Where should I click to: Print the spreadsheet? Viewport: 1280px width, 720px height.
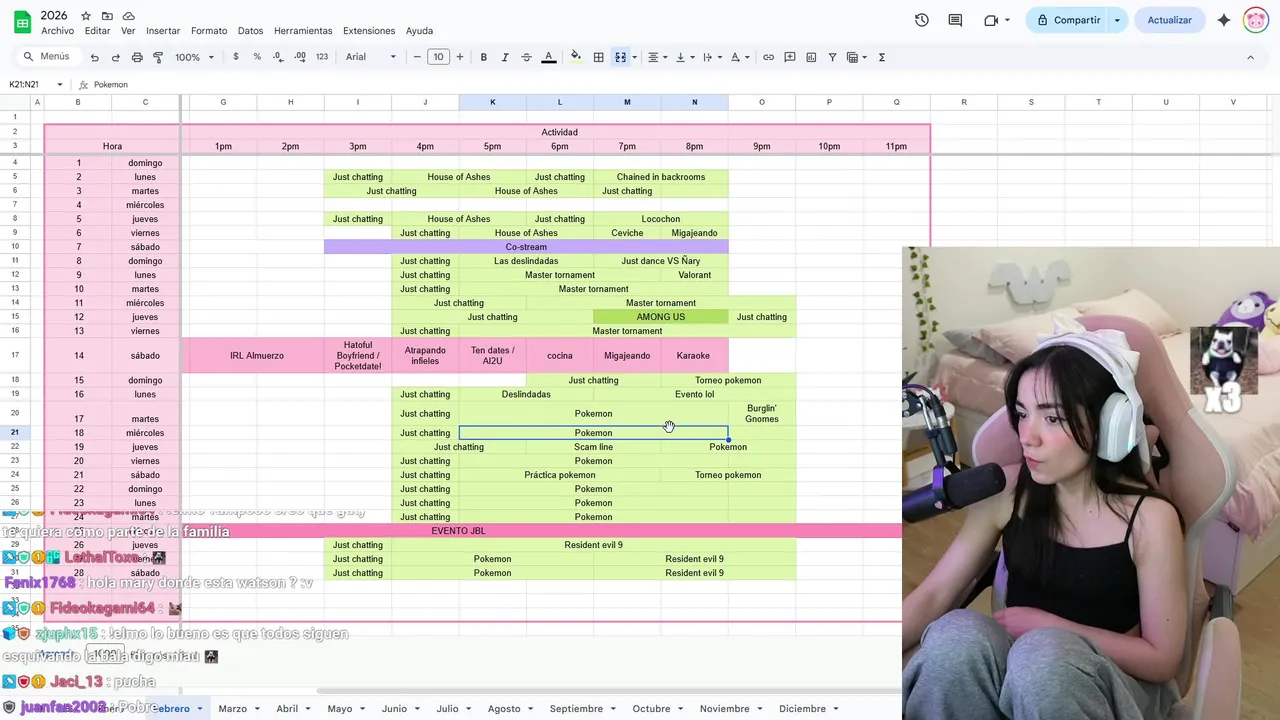tap(137, 57)
